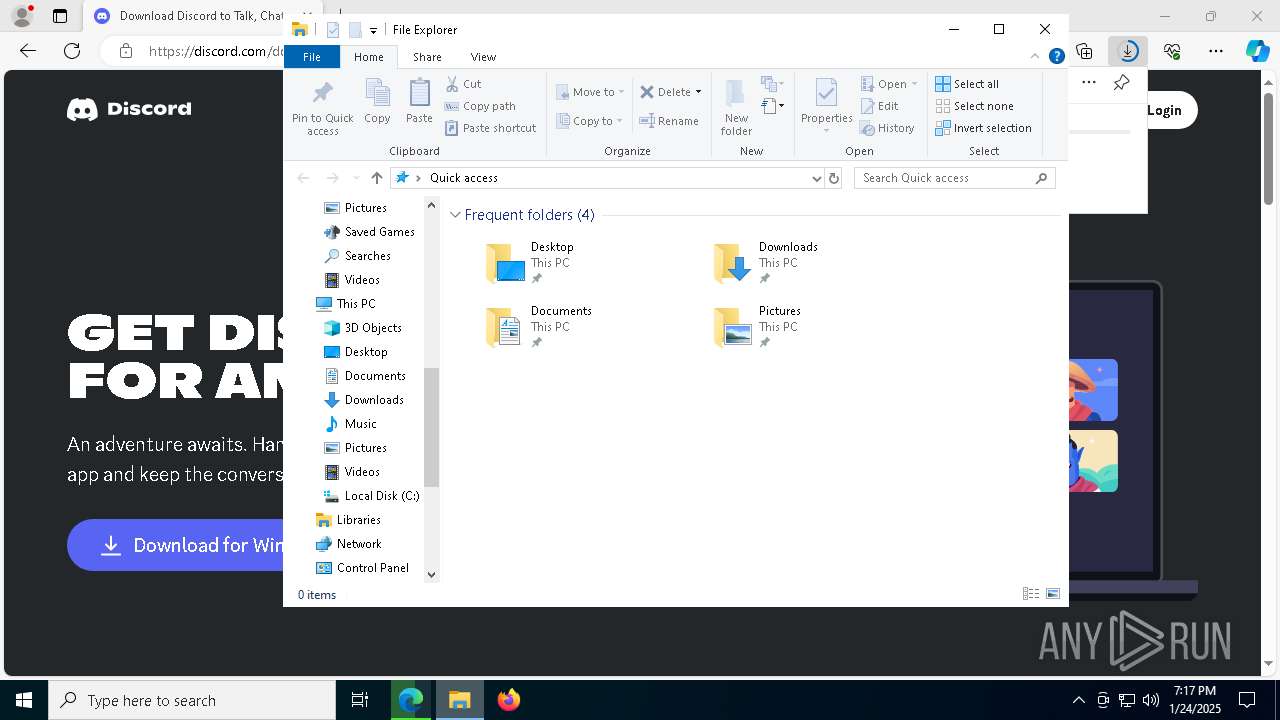The height and width of the screenshot is (720, 1280).
Task: Select the Home ribbon tab
Action: [x=369, y=57]
